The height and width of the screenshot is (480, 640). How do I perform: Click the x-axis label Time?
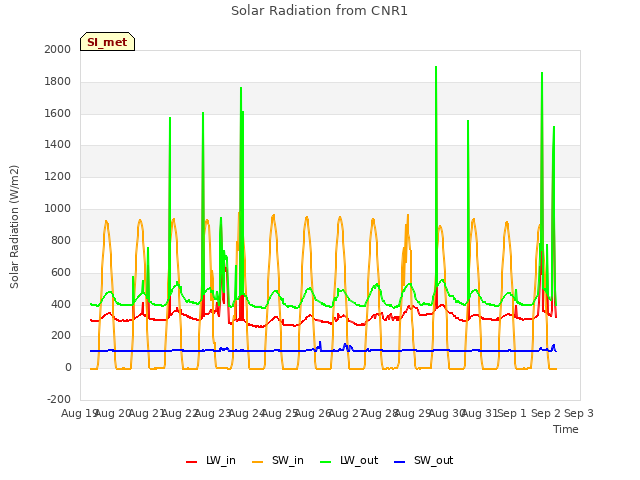coord(566,429)
